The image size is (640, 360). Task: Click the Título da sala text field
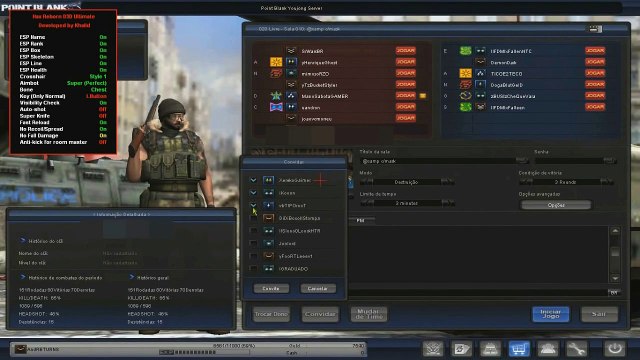point(438,161)
